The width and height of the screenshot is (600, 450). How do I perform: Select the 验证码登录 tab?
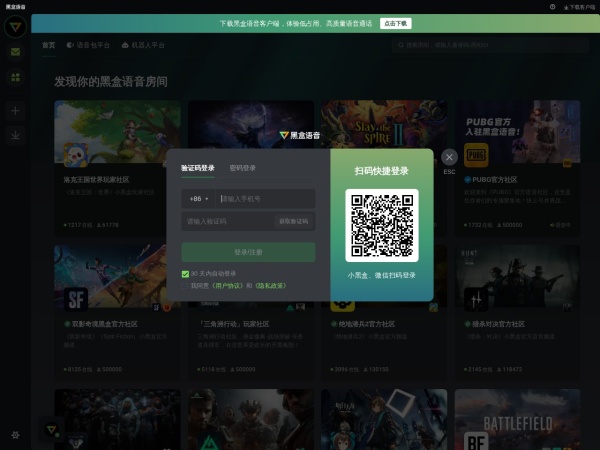[x=197, y=168]
